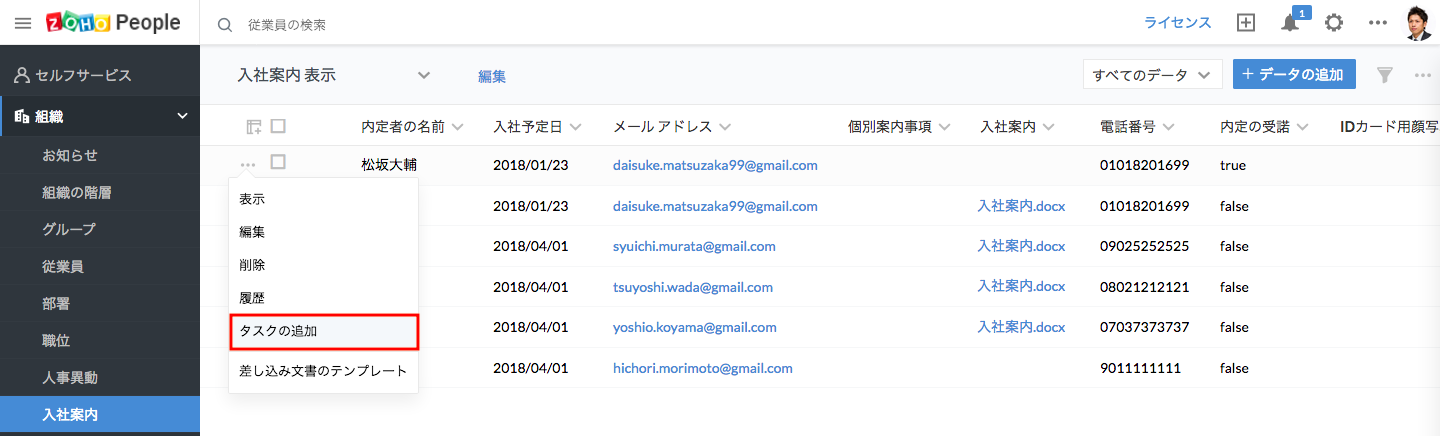
Task: Open the hamburger navigation menu
Action: 22,23
